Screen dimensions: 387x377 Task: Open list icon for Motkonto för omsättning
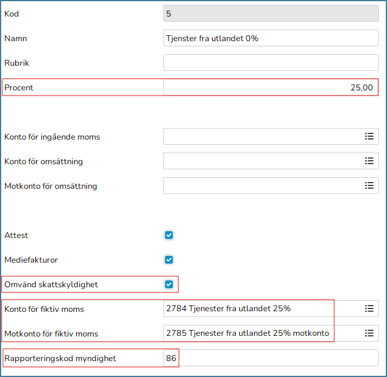pos(369,186)
